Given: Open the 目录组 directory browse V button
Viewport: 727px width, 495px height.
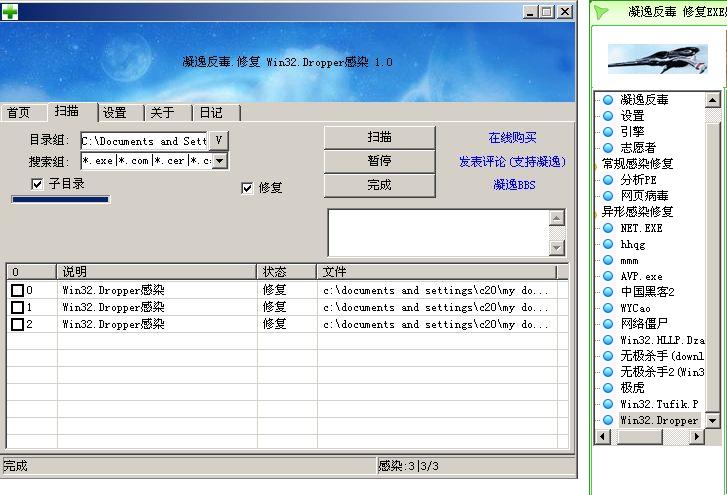Looking at the screenshot, I should click(x=218, y=140).
